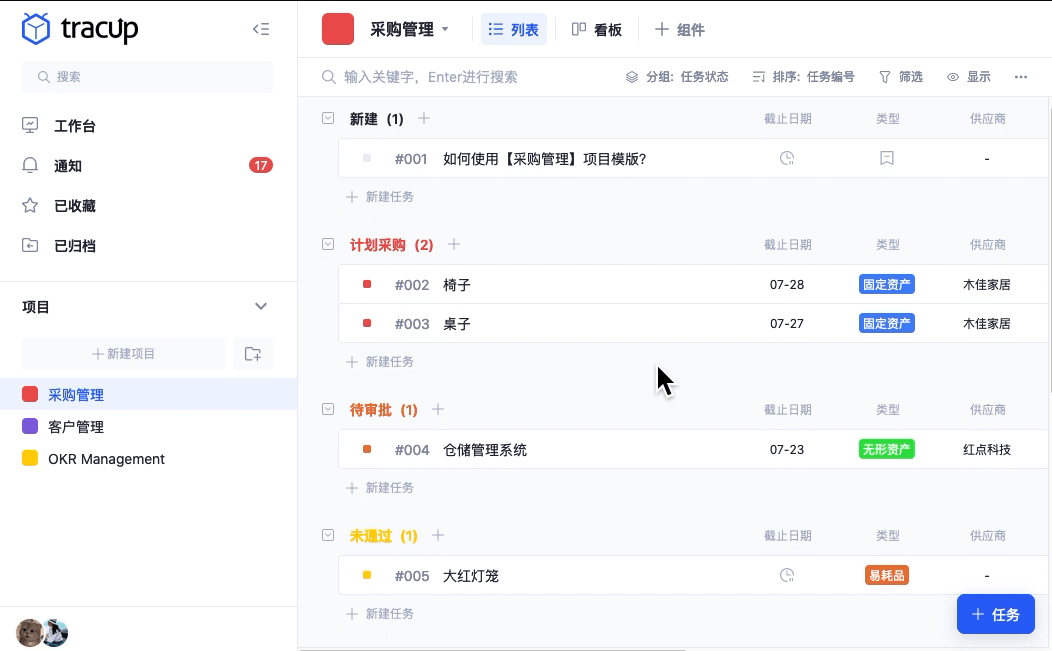Click the search input field above the task list
The width and height of the screenshot is (1052, 651).
click(450, 76)
